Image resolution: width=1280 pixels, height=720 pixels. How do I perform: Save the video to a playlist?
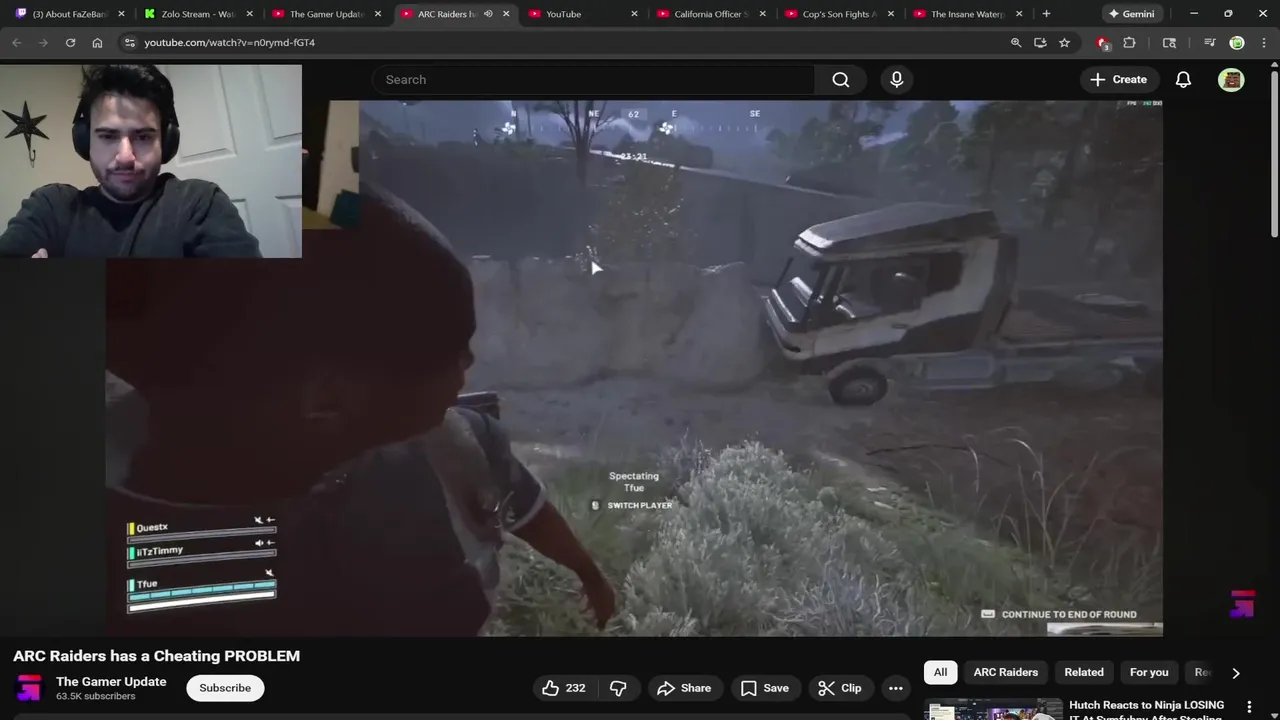point(765,688)
